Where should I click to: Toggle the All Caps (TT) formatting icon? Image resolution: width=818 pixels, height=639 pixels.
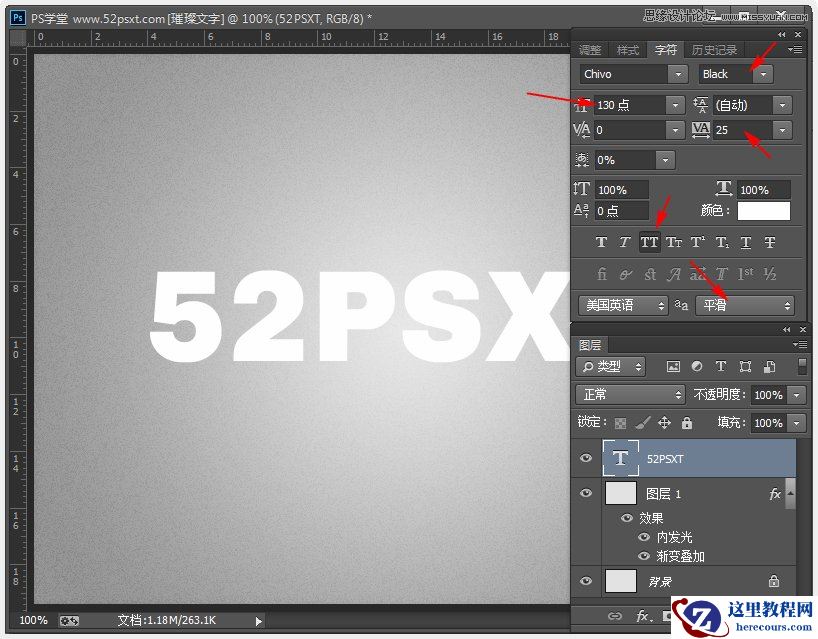[x=649, y=241]
